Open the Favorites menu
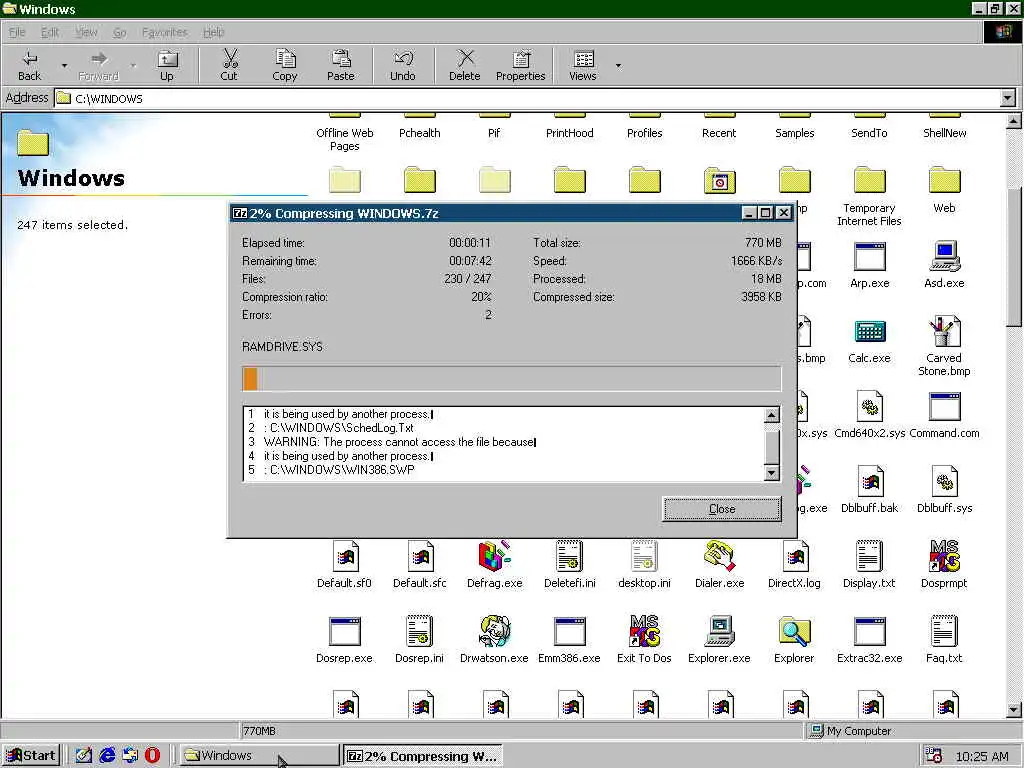 coord(165,32)
